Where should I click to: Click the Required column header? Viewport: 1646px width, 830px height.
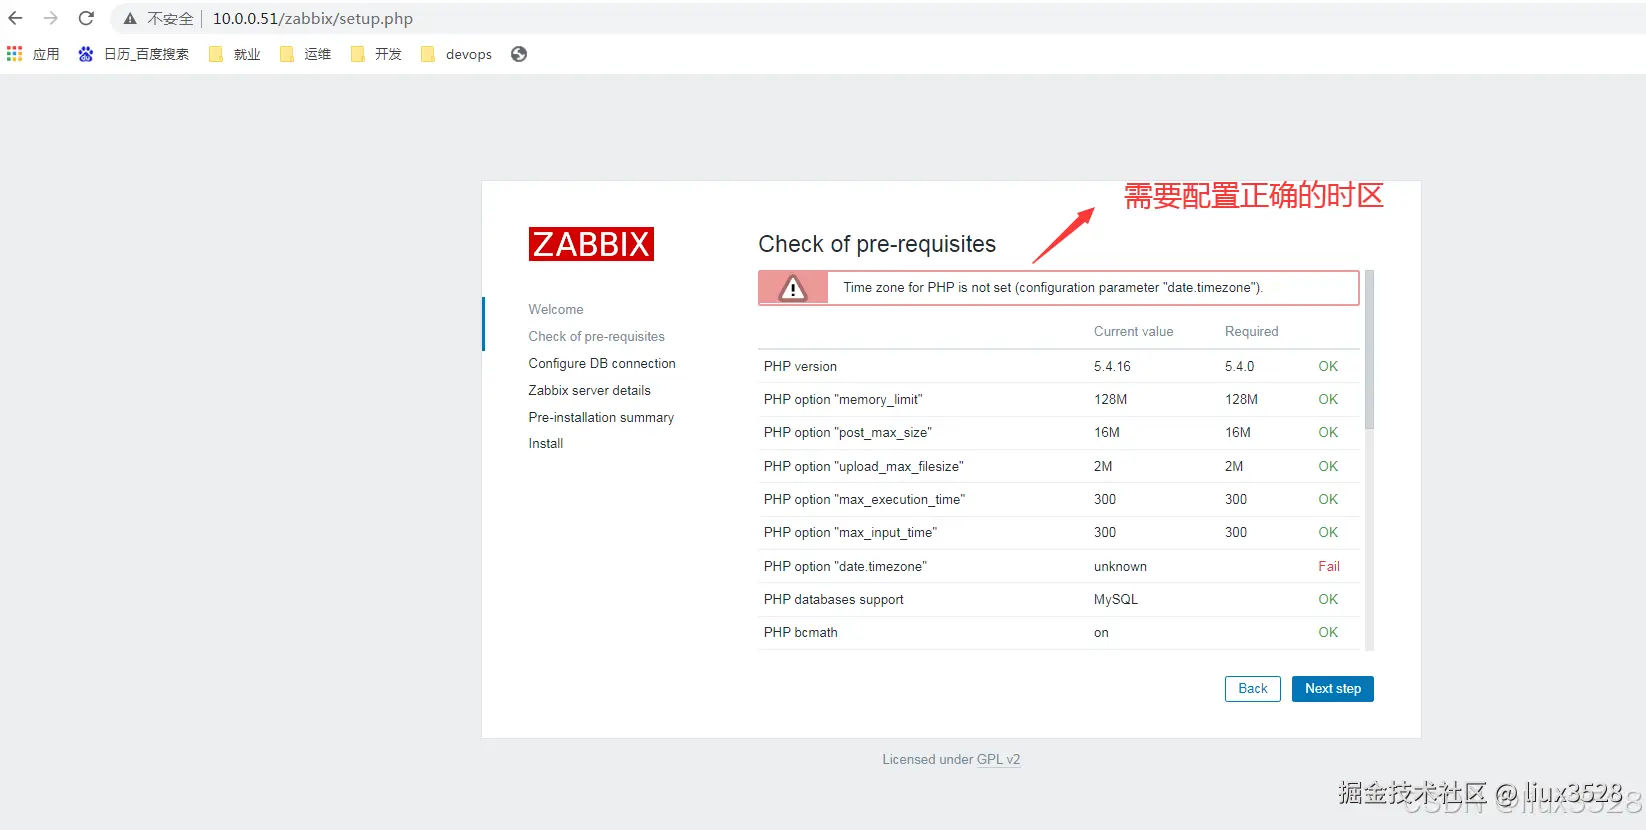(1251, 331)
